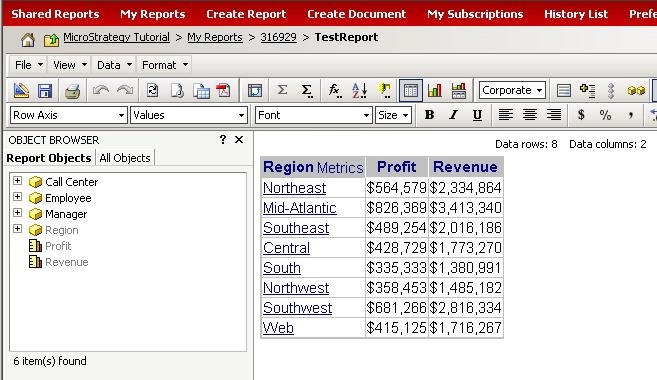The image size is (657, 380).
Task: Open the Values dropdown
Action: point(189,115)
